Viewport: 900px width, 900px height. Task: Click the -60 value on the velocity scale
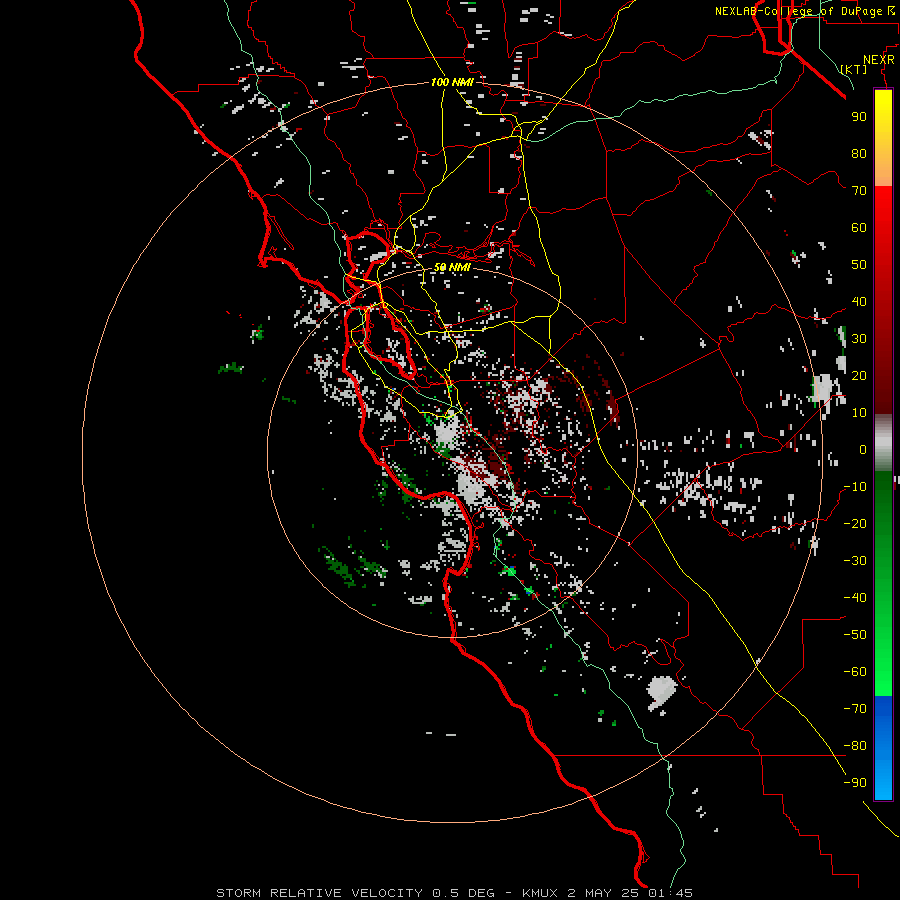click(855, 672)
